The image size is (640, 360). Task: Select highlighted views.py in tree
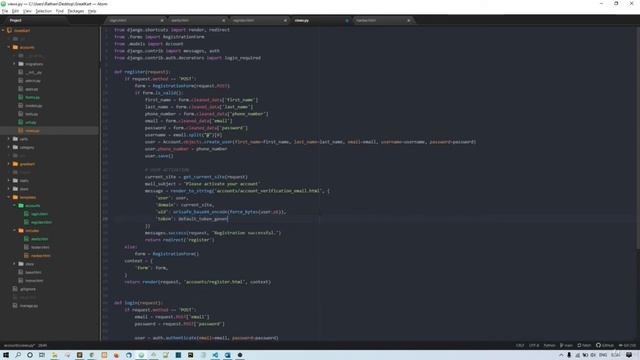click(49, 131)
